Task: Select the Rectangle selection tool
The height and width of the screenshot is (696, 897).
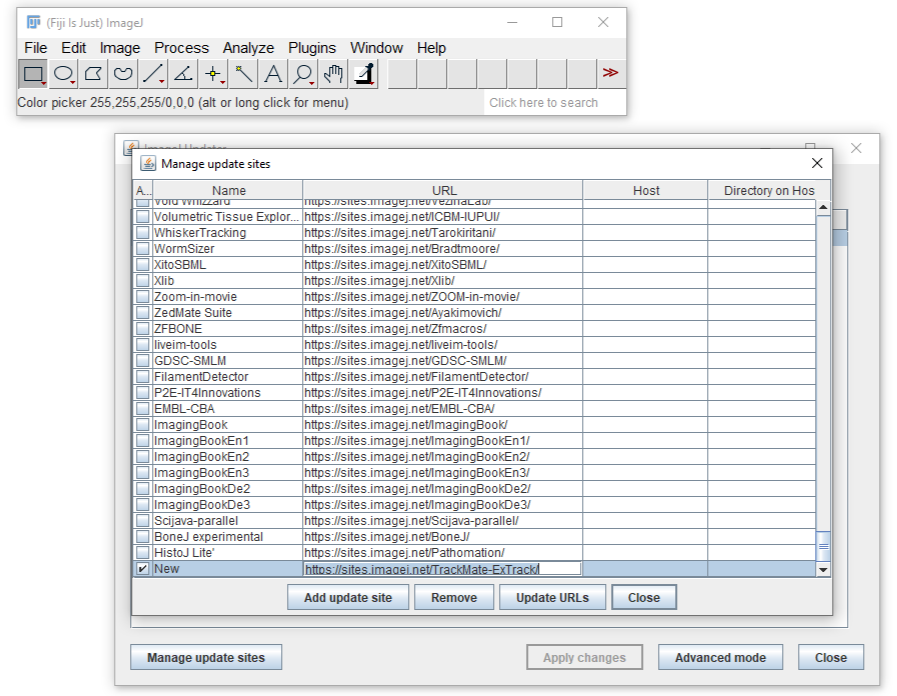Action: point(33,74)
